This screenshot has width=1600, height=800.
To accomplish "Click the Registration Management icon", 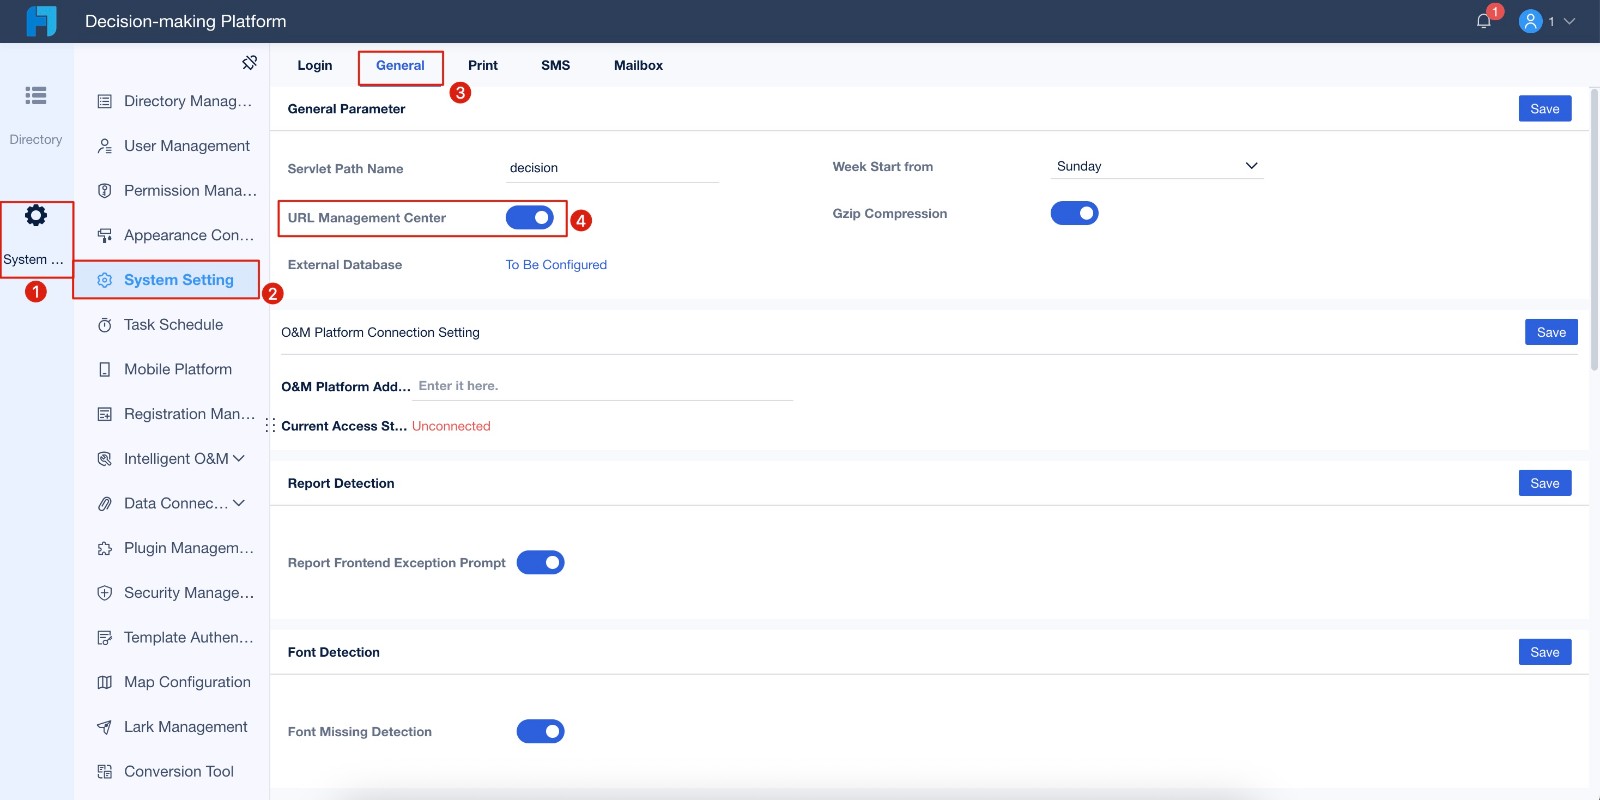I will [104, 414].
